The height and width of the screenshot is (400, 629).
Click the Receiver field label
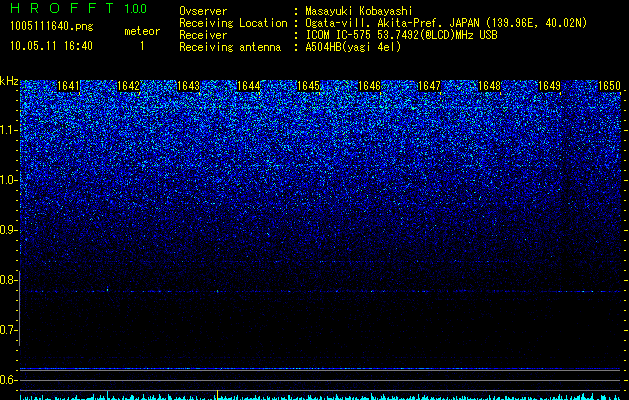pyautogui.click(x=203, y=35)
